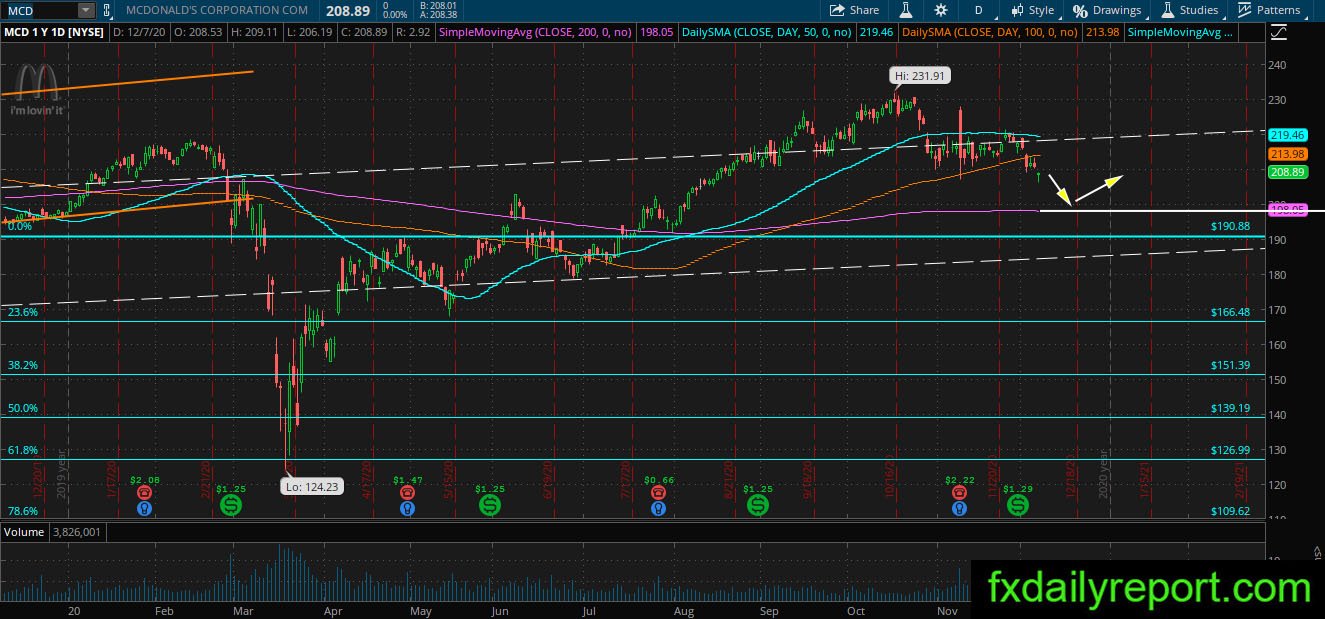Click the Hi: 231.91 price bubble

pyautogui.click(x=920, y=75)
